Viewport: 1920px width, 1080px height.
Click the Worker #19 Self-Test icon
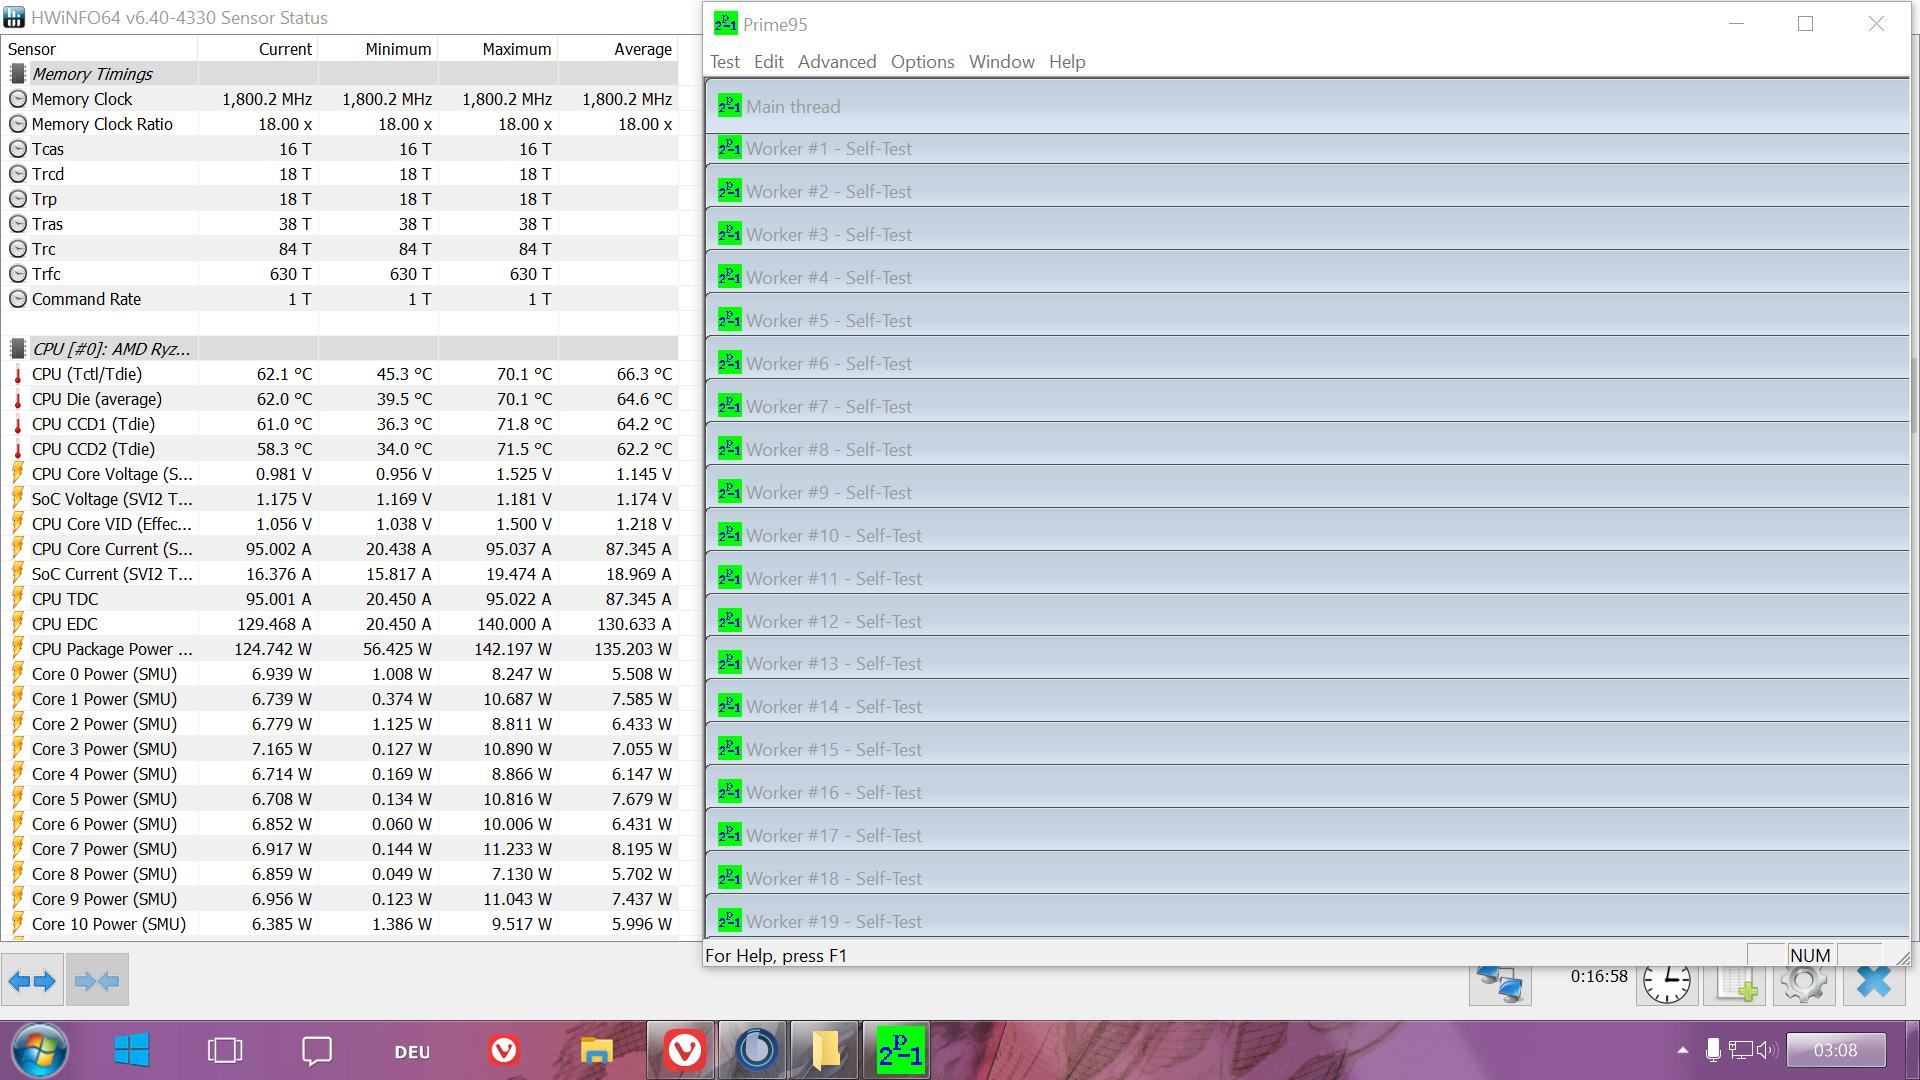(x=729, y=921)
